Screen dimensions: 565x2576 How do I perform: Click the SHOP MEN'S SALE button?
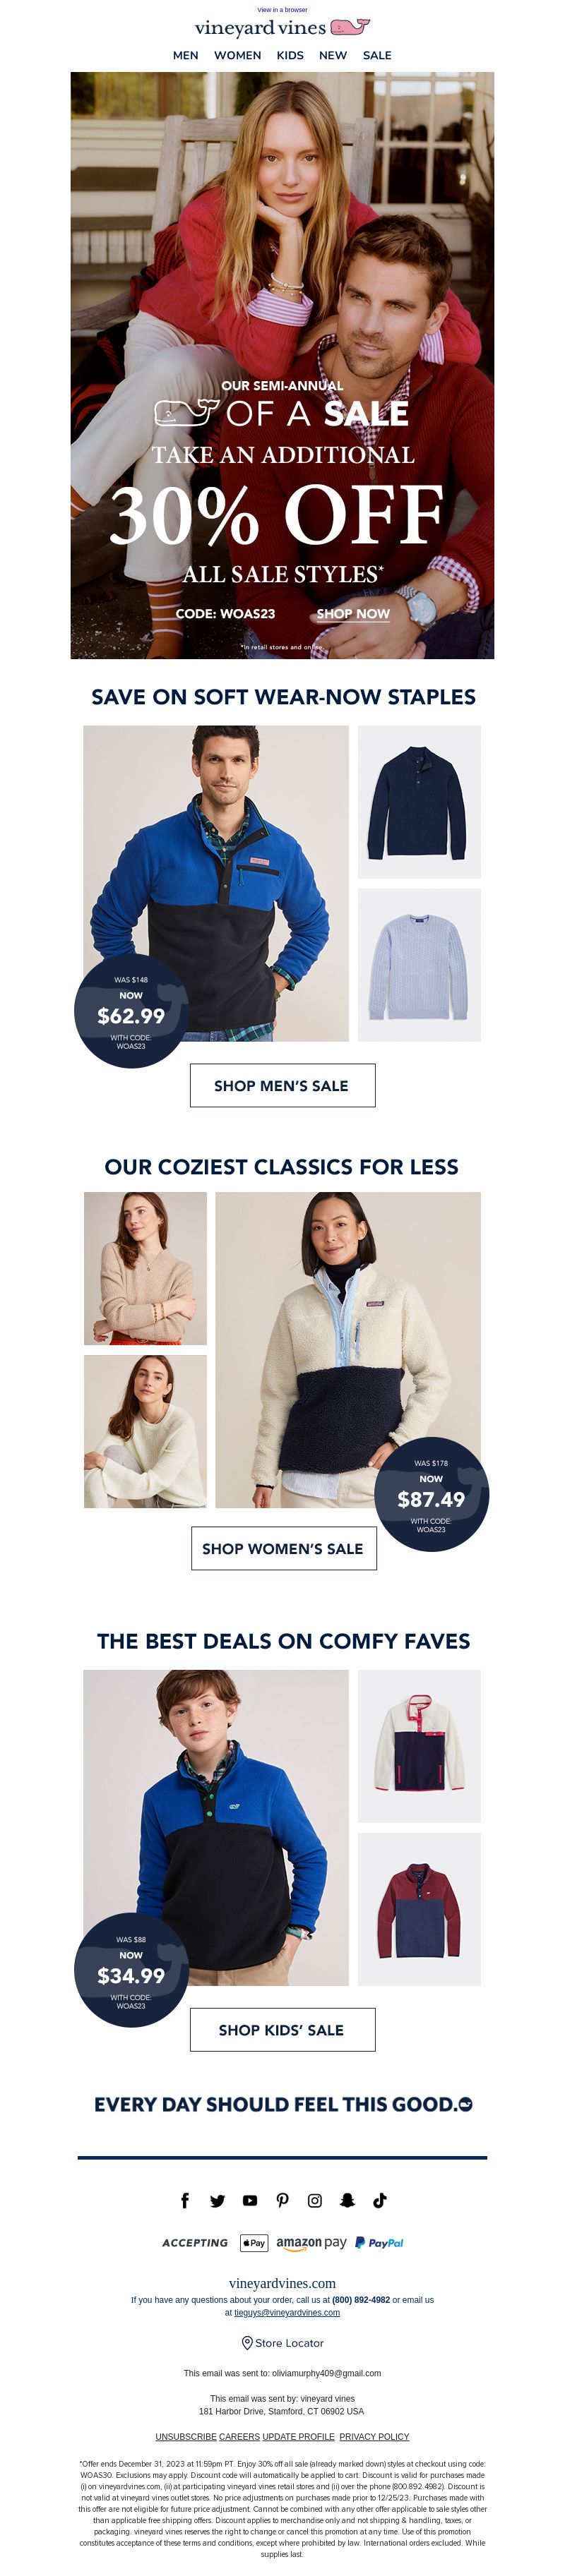[283, 1086]
